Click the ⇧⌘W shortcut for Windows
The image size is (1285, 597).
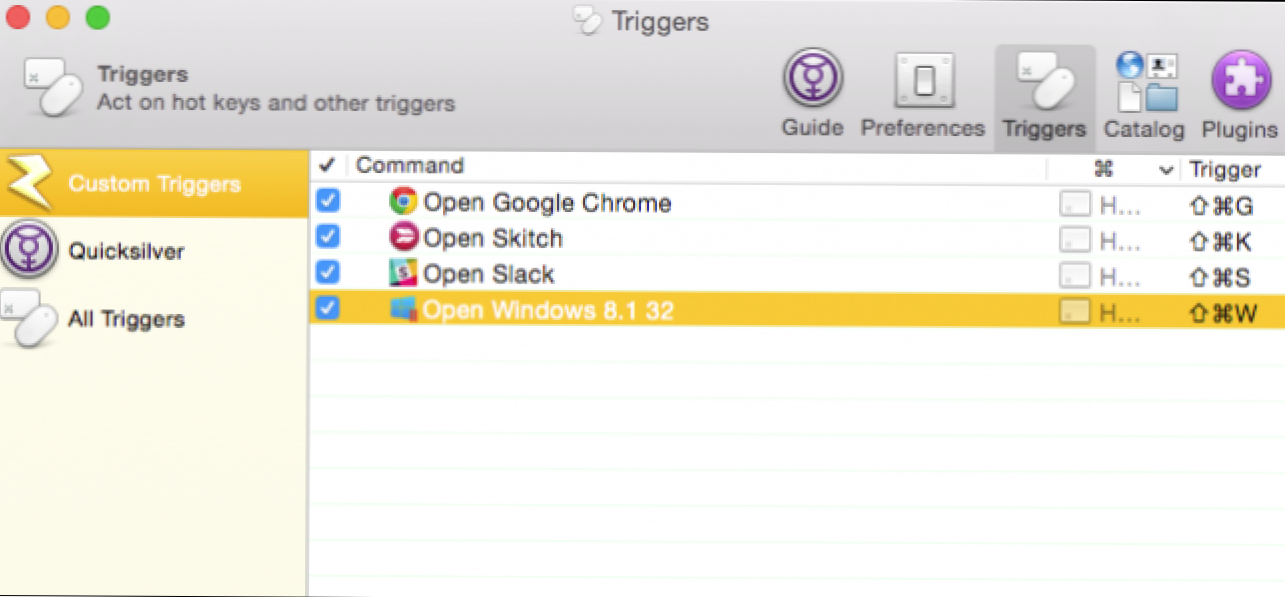tap(1222, 313)
